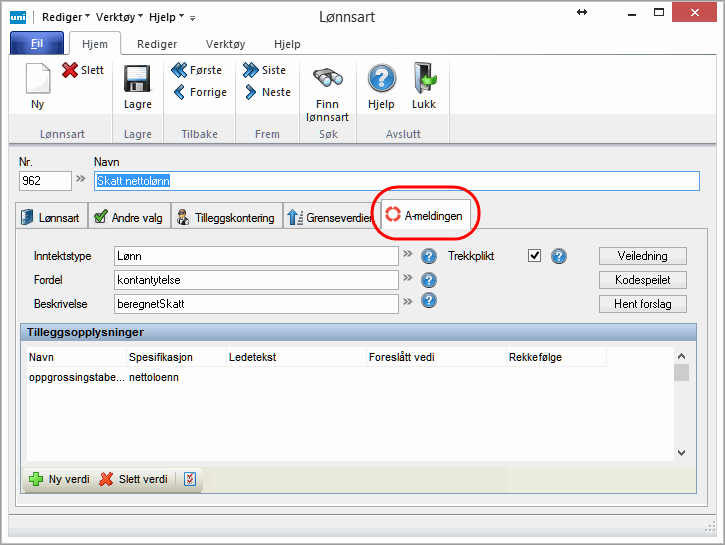This screenshot has height=545, width=725.
Task: Expand lookup arrows beside Inntektstype field
Action: click(x=408, y=256)
